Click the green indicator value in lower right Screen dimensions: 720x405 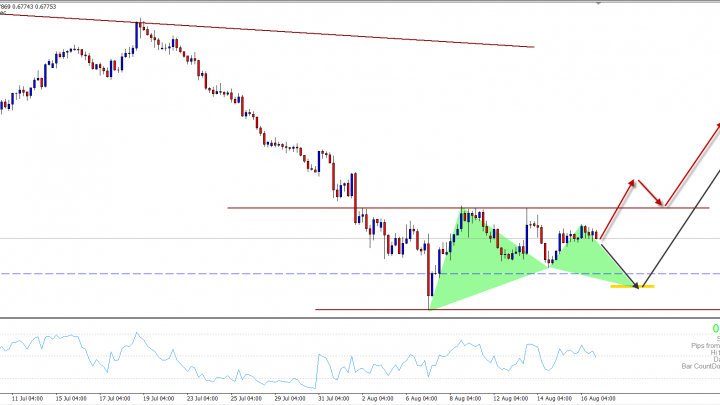[x=716, y=328]
